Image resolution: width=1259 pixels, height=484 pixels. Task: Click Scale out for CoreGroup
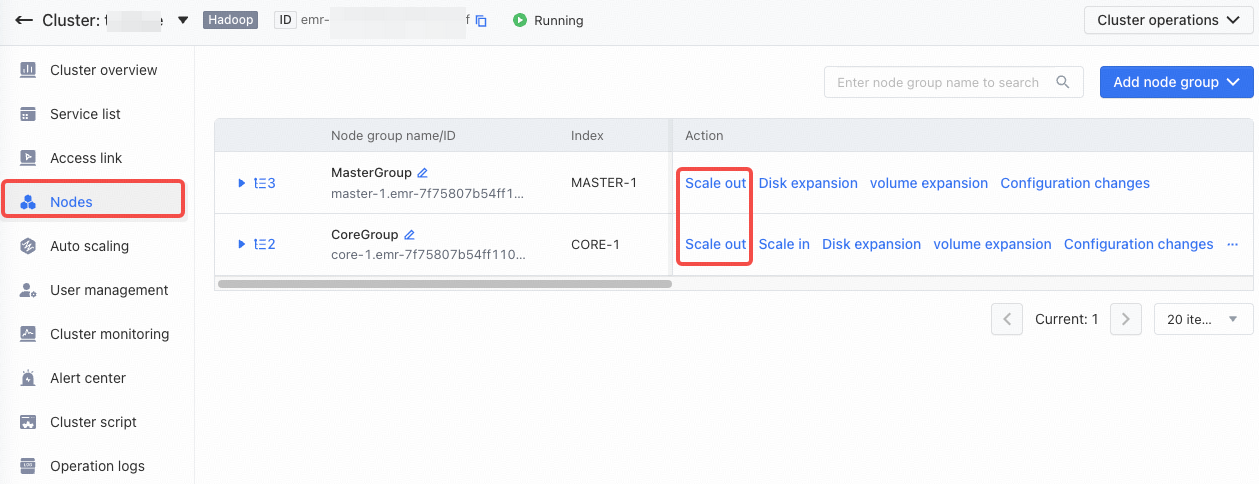[x=716, y=244]
